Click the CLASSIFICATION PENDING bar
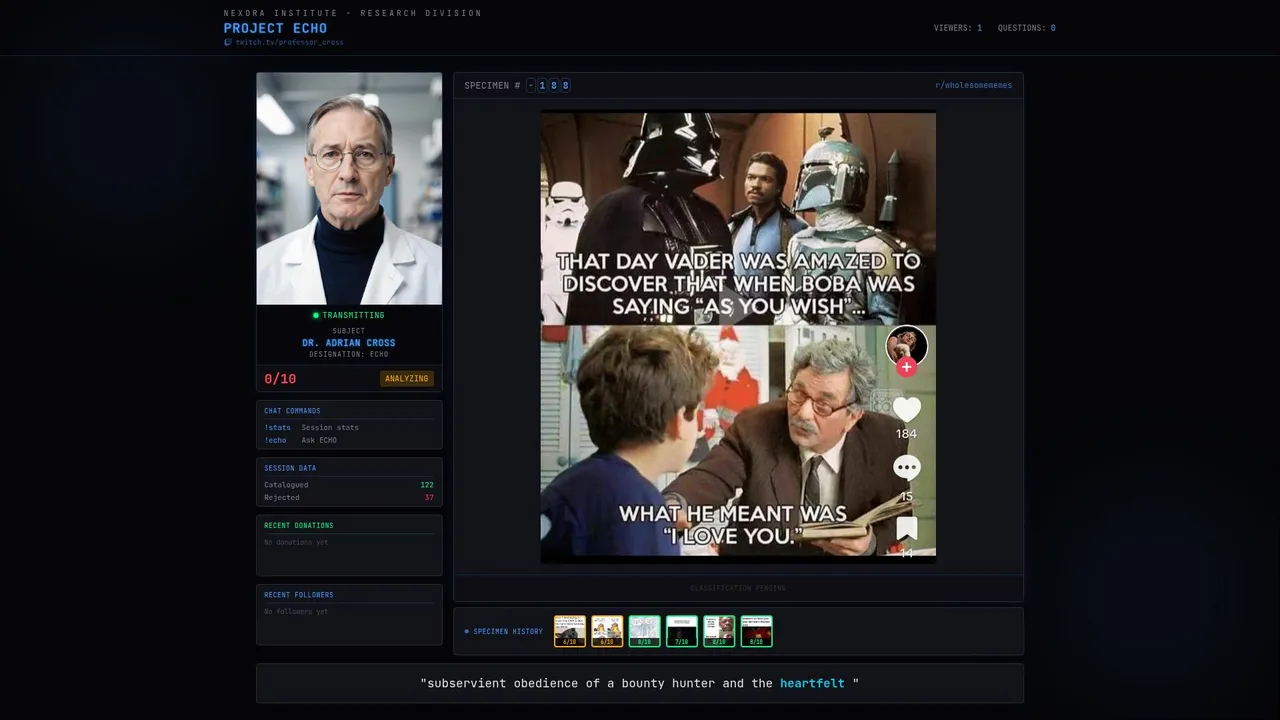 [738, 588]
